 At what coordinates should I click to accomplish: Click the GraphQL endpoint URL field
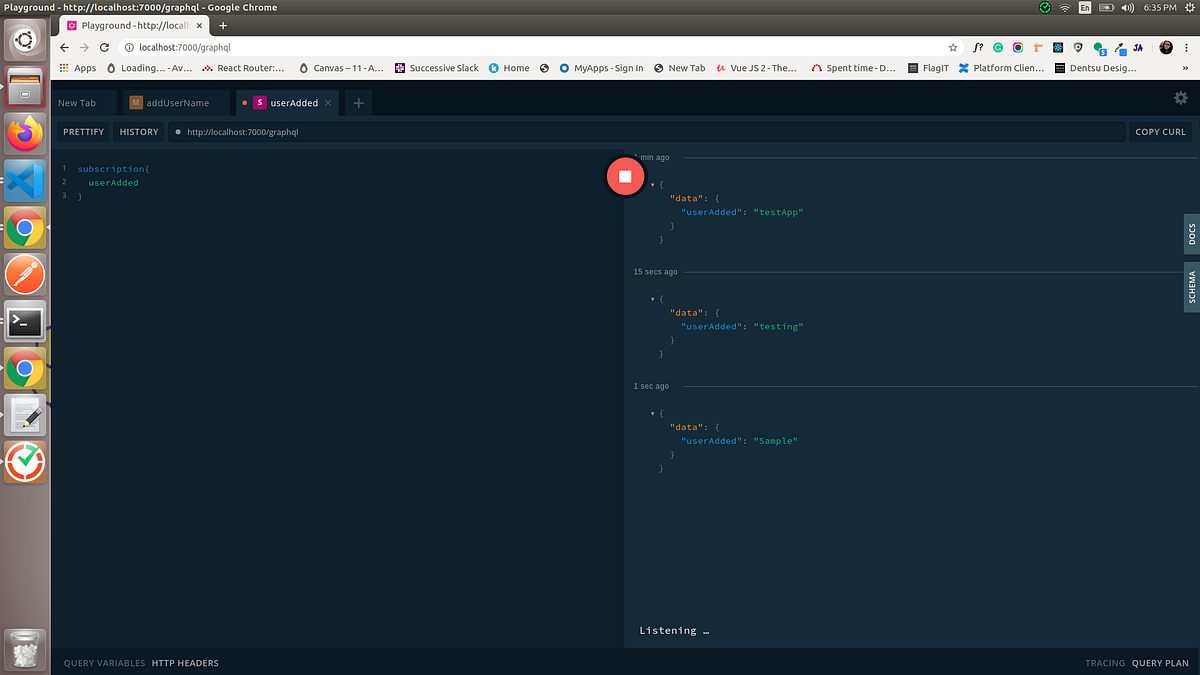[x=400, y=131]
